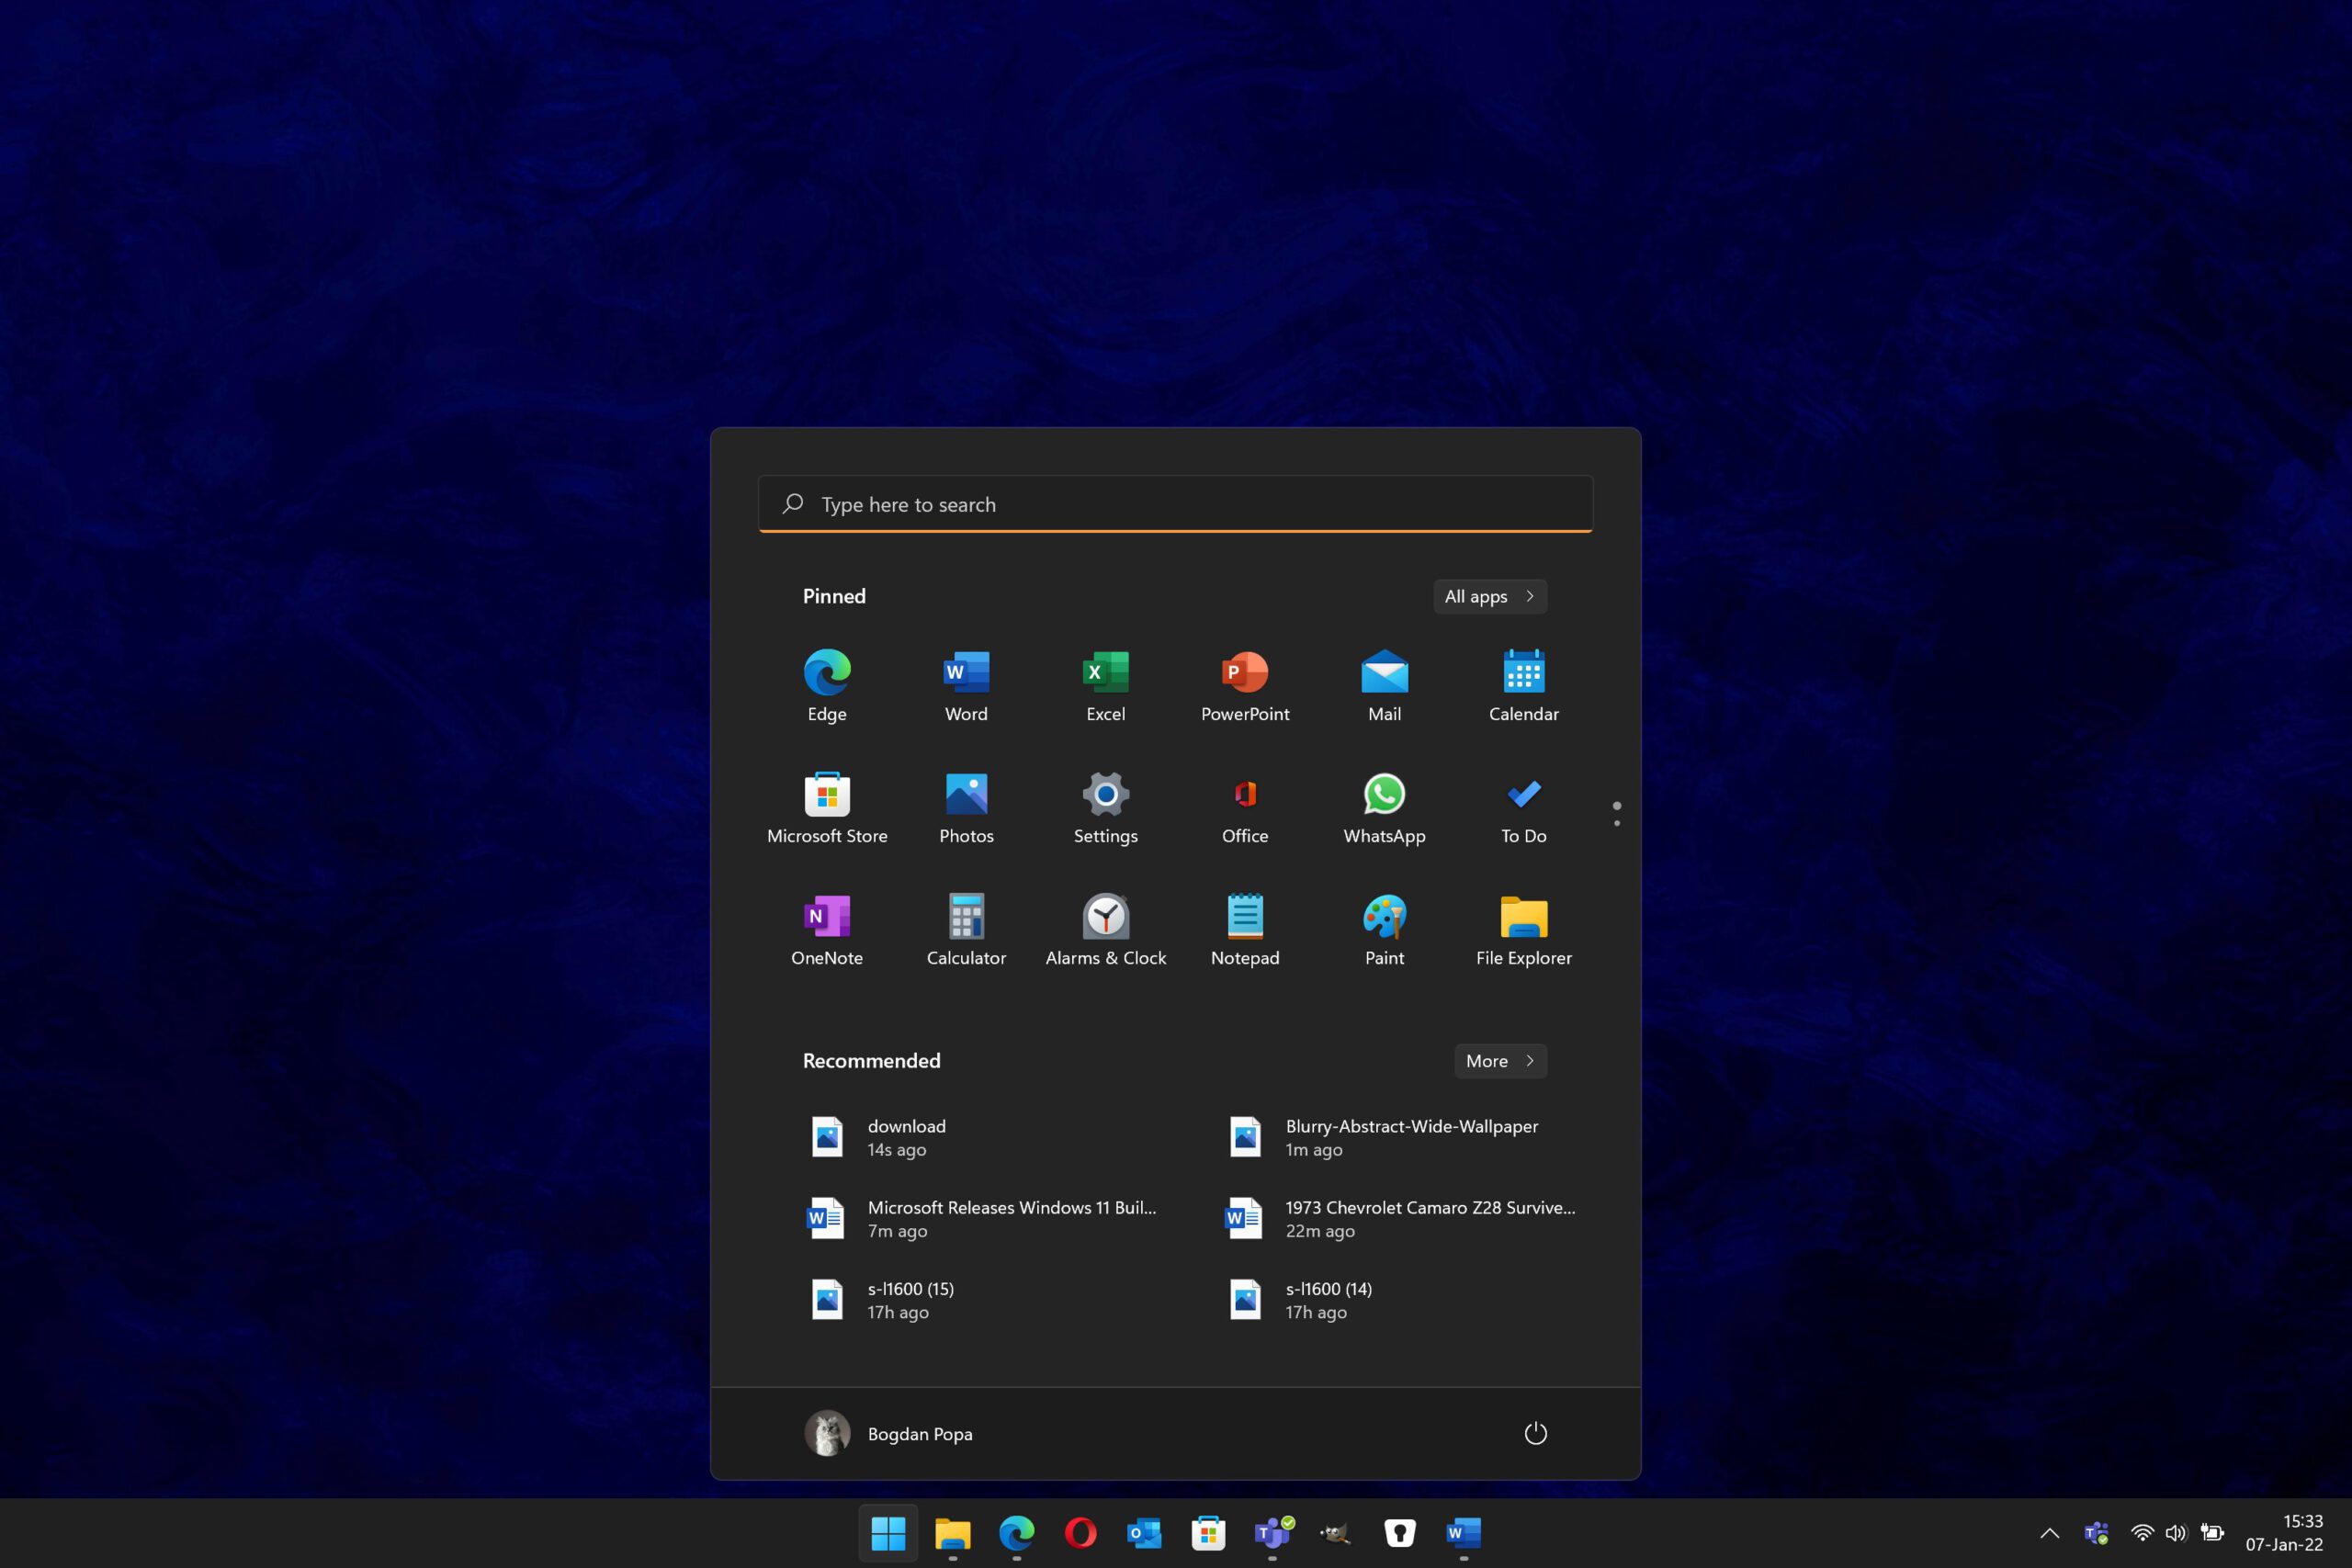This screenshot has height=1568, width=2352.
Task: Open File Explorer pinned app
Action: coord(1524,930)
